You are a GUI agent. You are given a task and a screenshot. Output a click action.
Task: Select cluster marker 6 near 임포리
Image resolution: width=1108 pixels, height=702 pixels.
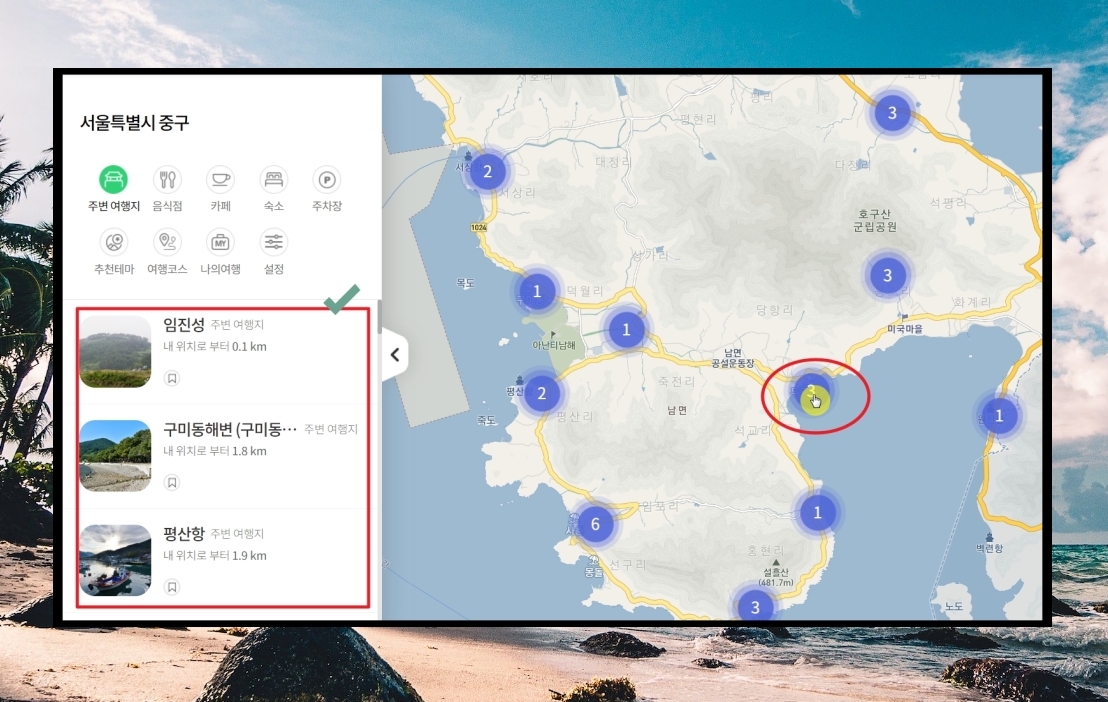(595, 524)
